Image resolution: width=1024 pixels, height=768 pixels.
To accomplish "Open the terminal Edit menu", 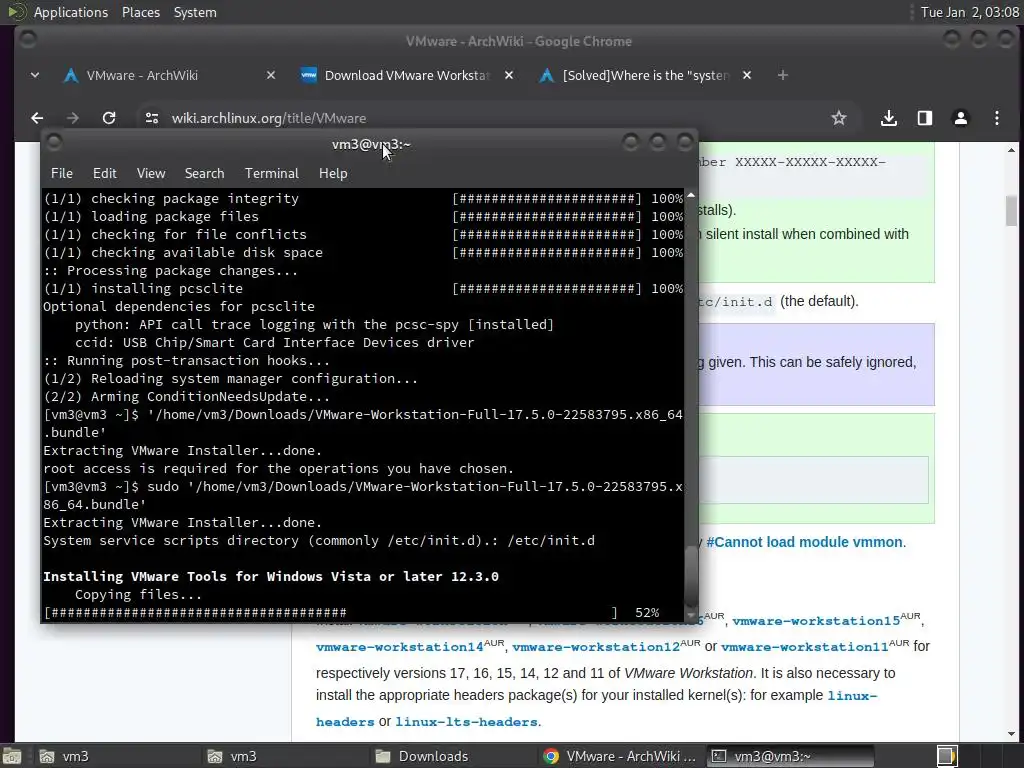I will coord(104,174).
